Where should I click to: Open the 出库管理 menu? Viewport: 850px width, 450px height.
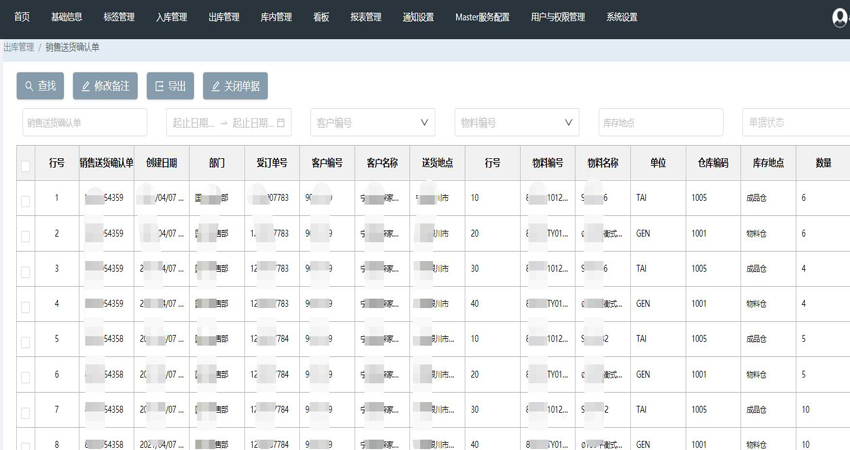tap(223, 17)
